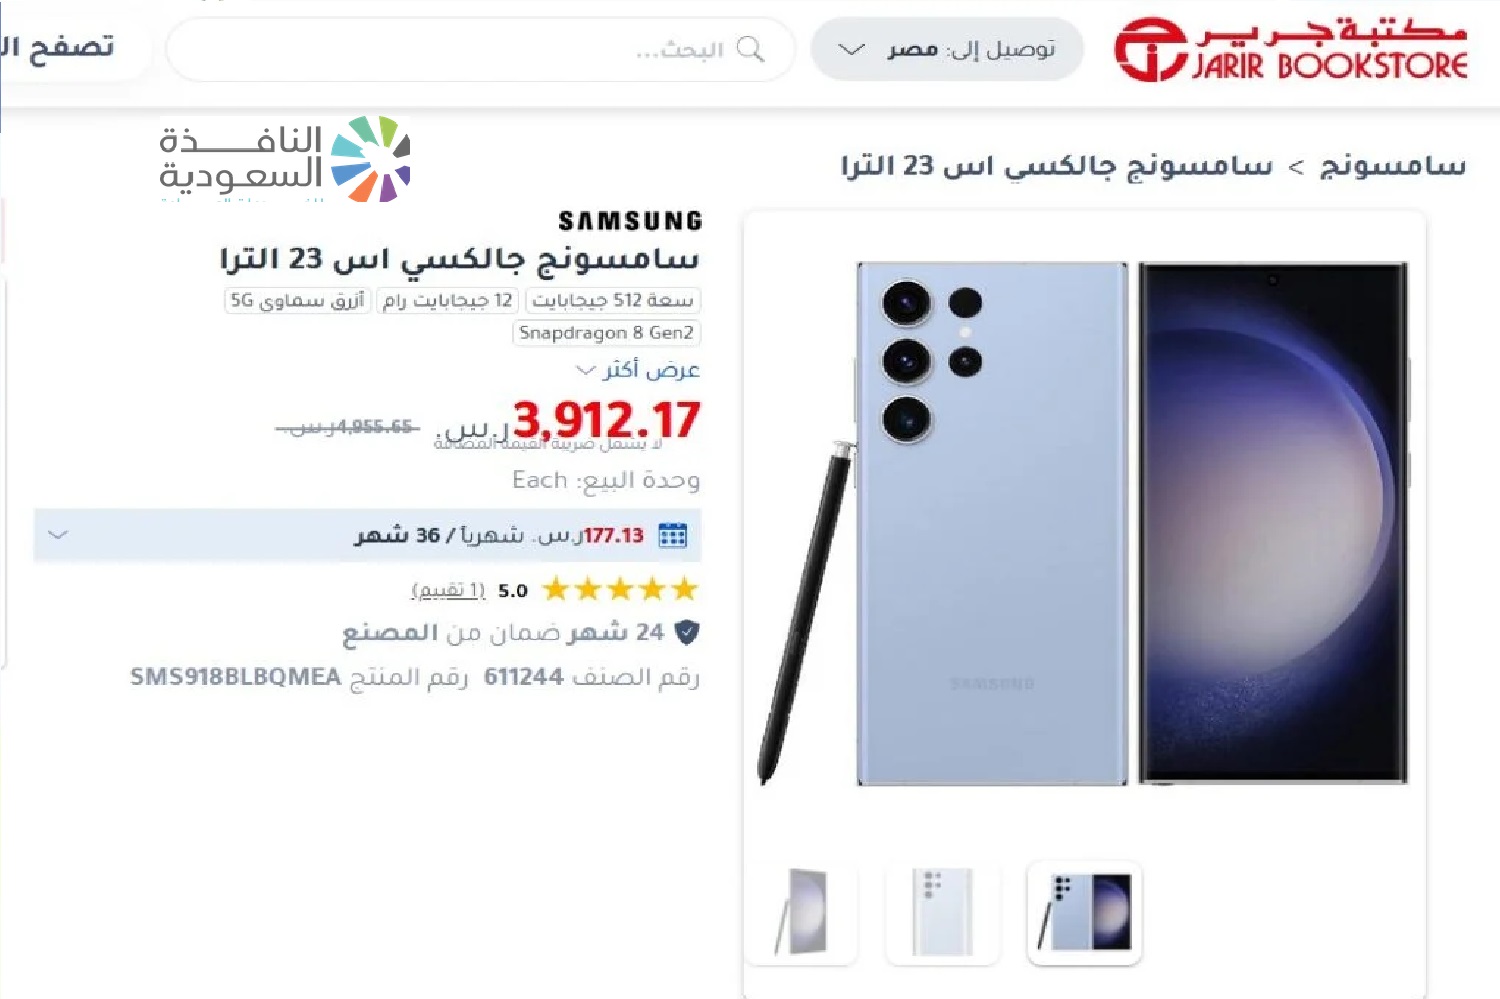Image resolution: width=1500 pixels, height=999 pixels.
Task: Open the سامسونج breadcrumb link
Action: 1393,165
